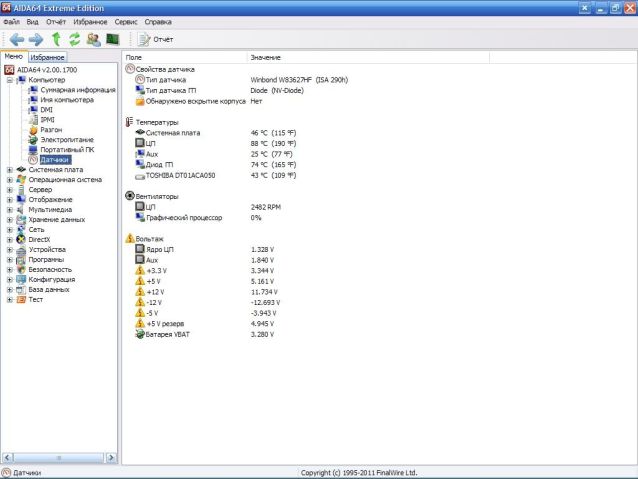
Task: Click the Forward navigation arrow
Action: pos(36,39)
